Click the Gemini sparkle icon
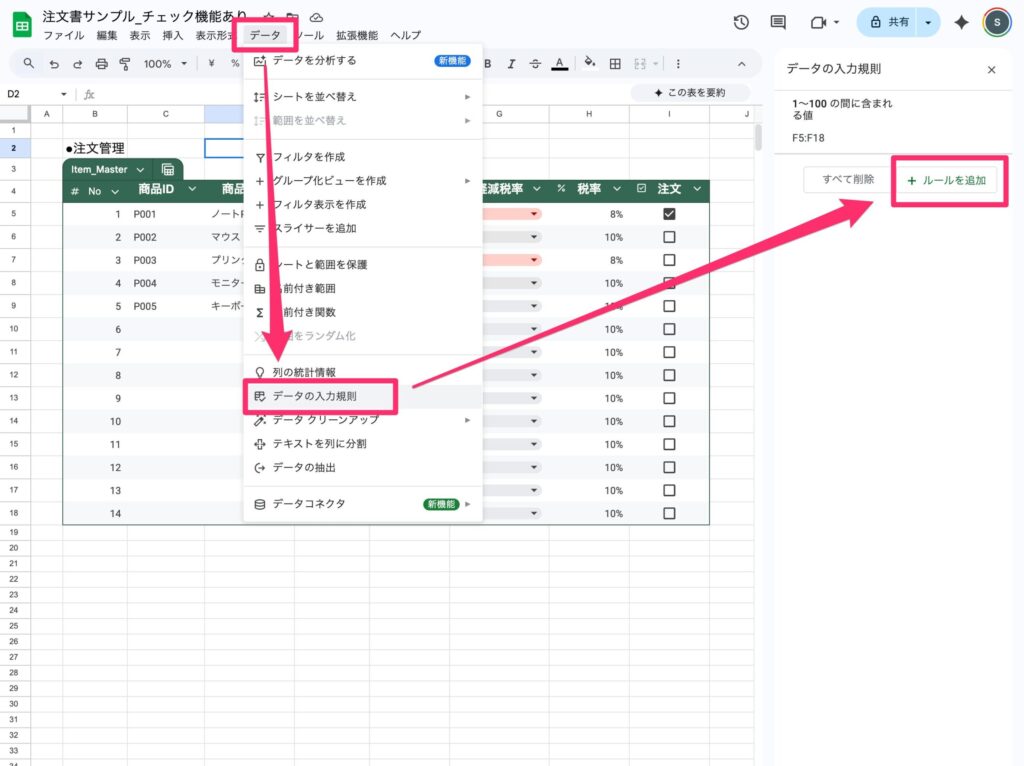The image size is (1024, 766). click(962, 22)
